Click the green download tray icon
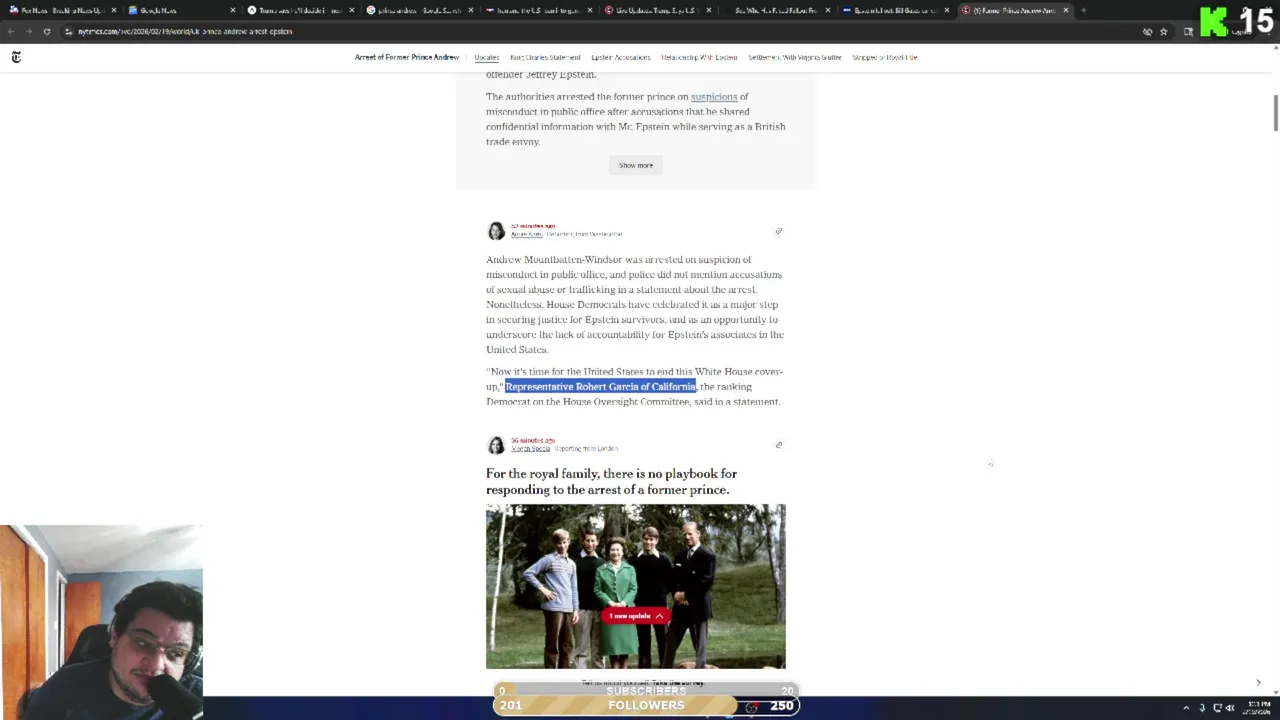This screenshot has width=1280, height=720. pos(1203,708)
